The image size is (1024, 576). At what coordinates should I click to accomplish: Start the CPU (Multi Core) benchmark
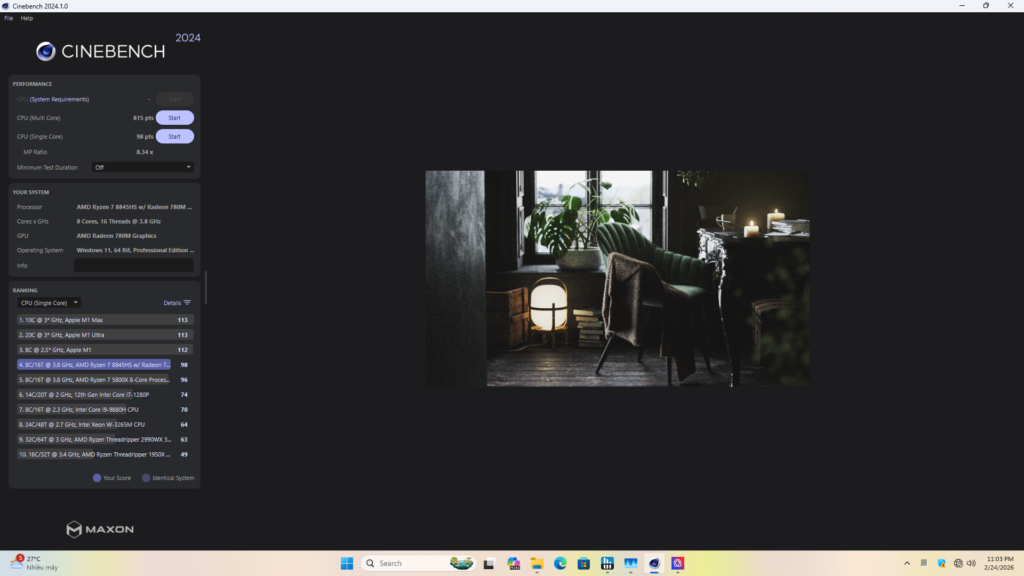[x=174, y=118]
